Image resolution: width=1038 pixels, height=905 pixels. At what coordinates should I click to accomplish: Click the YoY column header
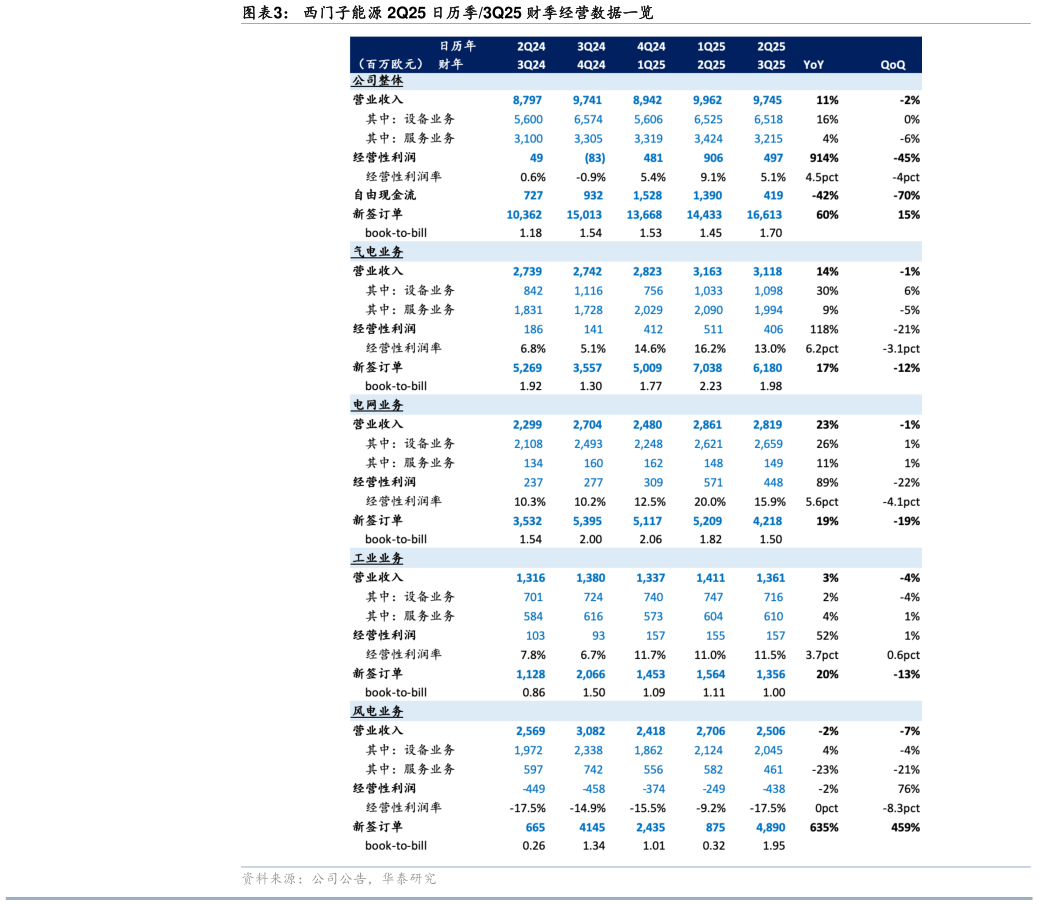point(813,64)
